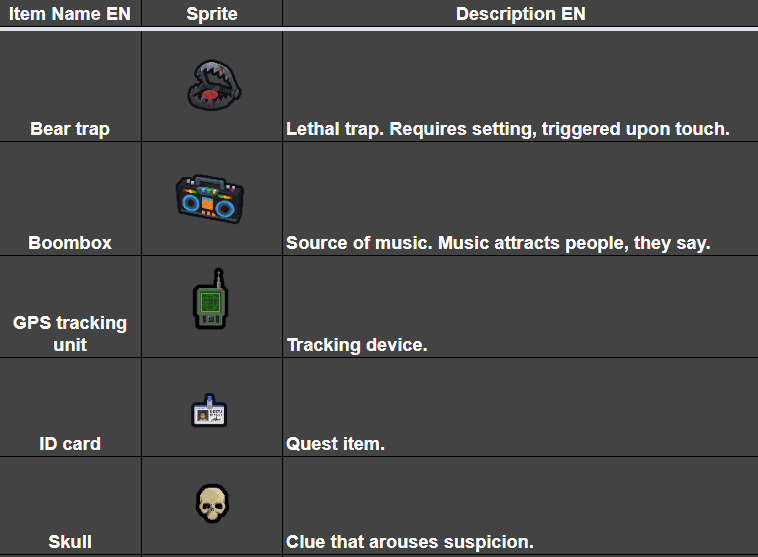Click the "Sprite" column header

tap(212, 14)
